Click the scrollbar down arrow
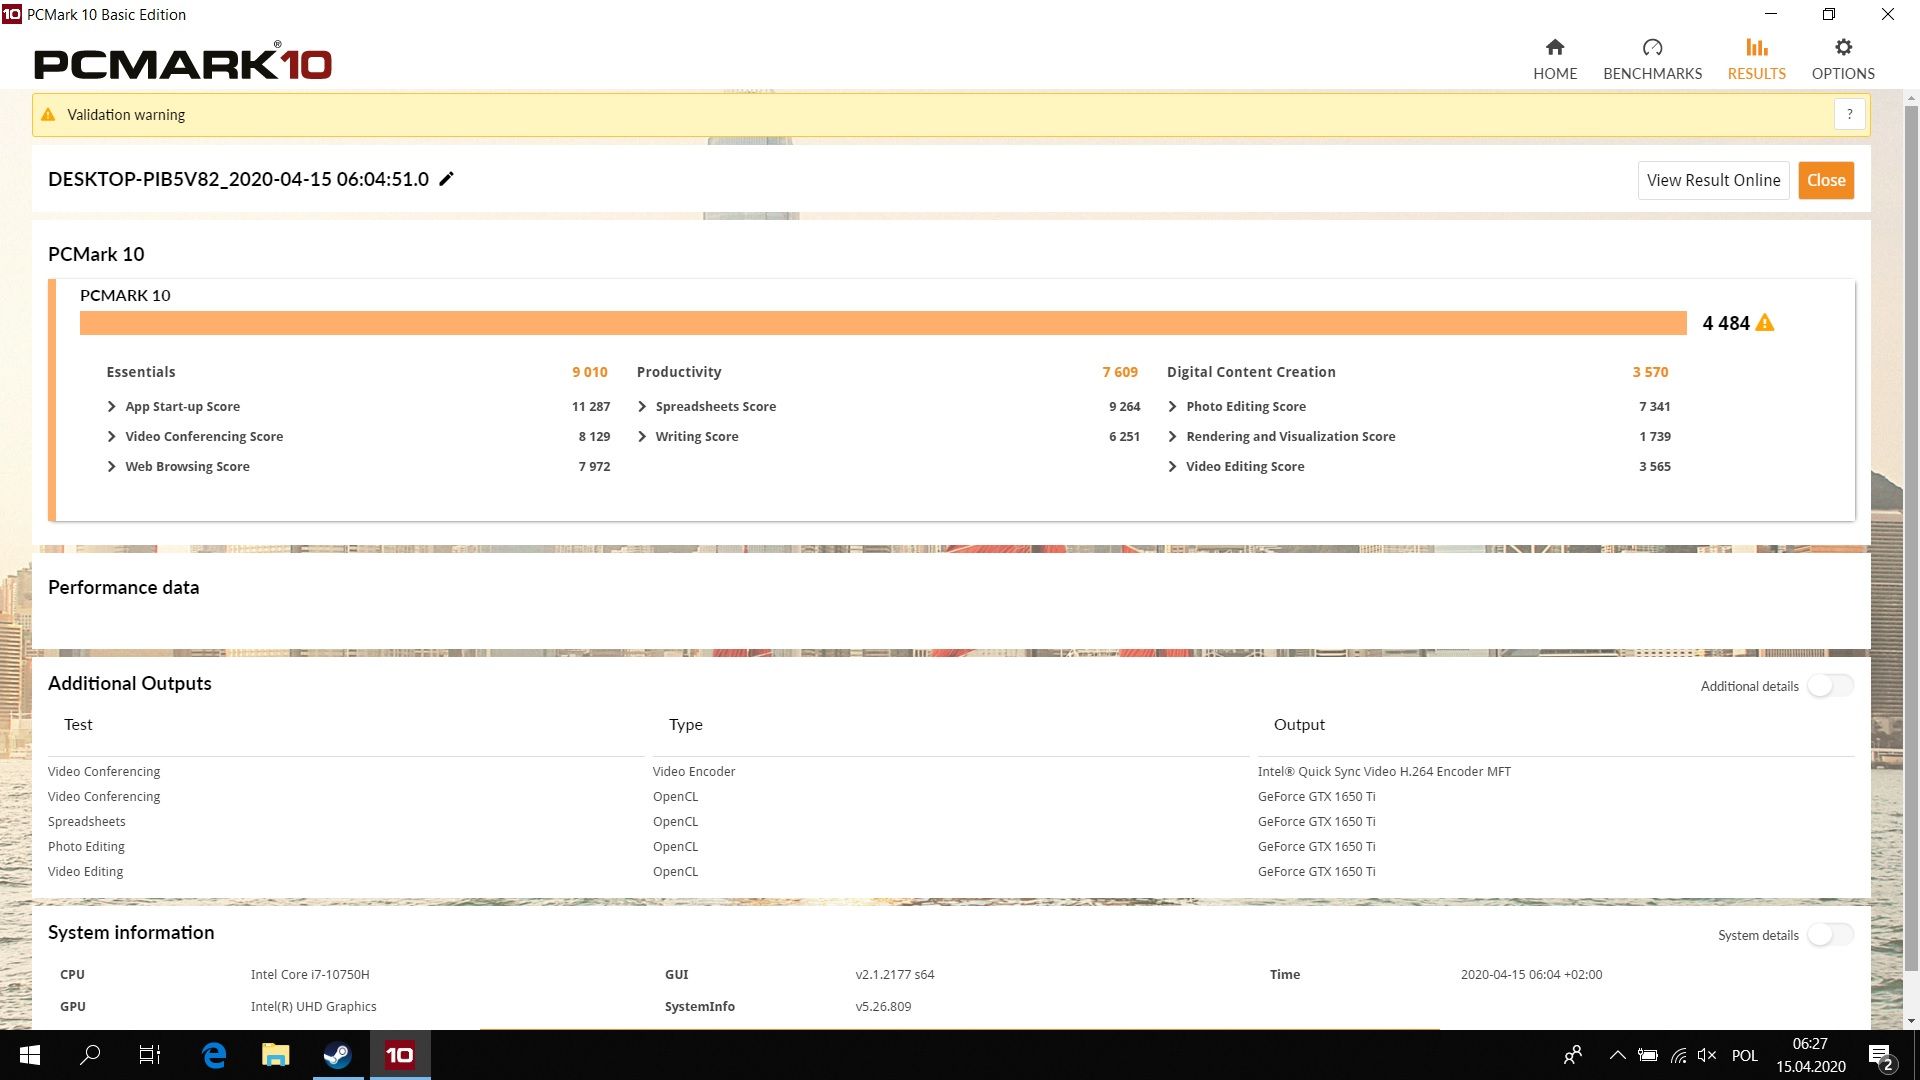 1911,1021
